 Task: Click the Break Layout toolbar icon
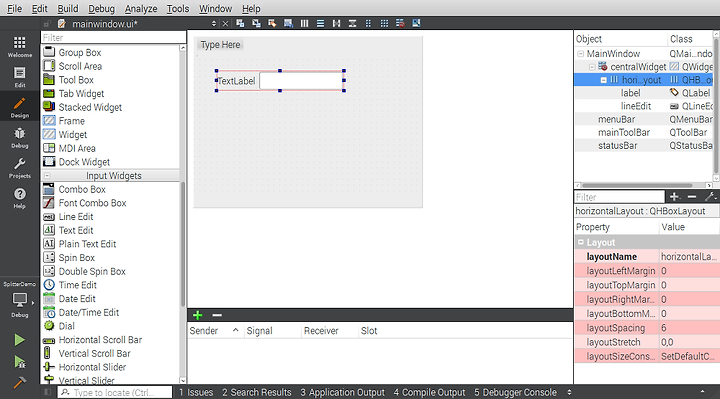(x=400, y=23)
